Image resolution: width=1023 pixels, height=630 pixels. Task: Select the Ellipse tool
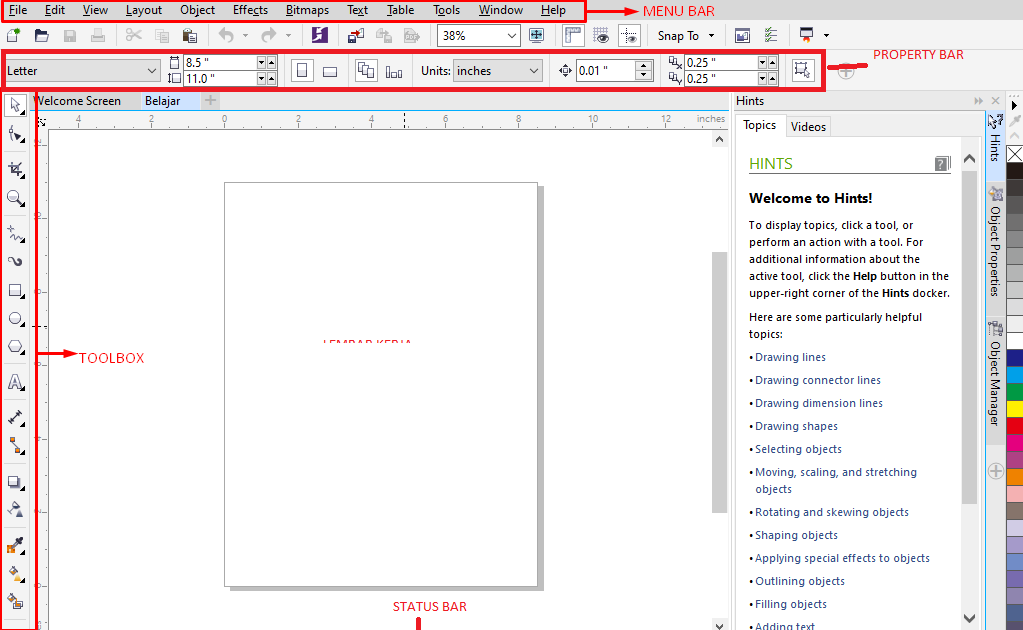[15, 318]
